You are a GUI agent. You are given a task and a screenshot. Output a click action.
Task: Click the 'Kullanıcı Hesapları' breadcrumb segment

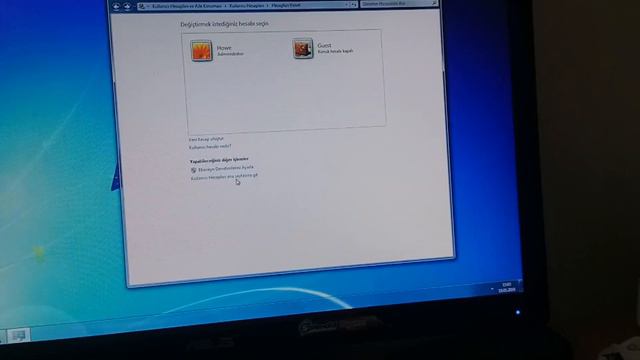[247, 6]
